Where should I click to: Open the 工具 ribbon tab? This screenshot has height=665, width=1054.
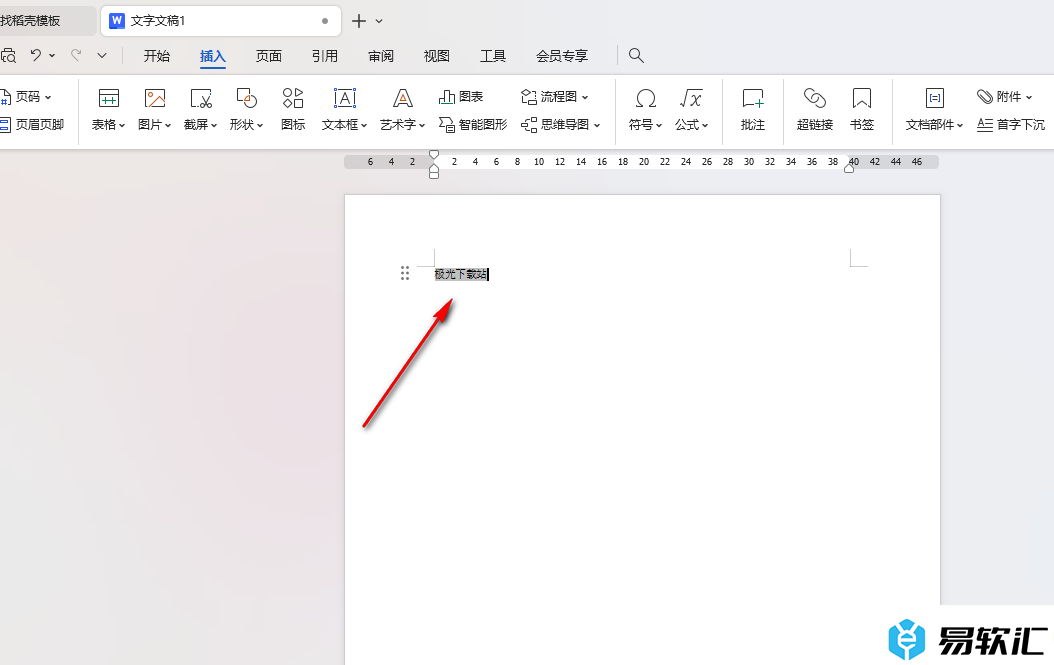coord(493,56)
